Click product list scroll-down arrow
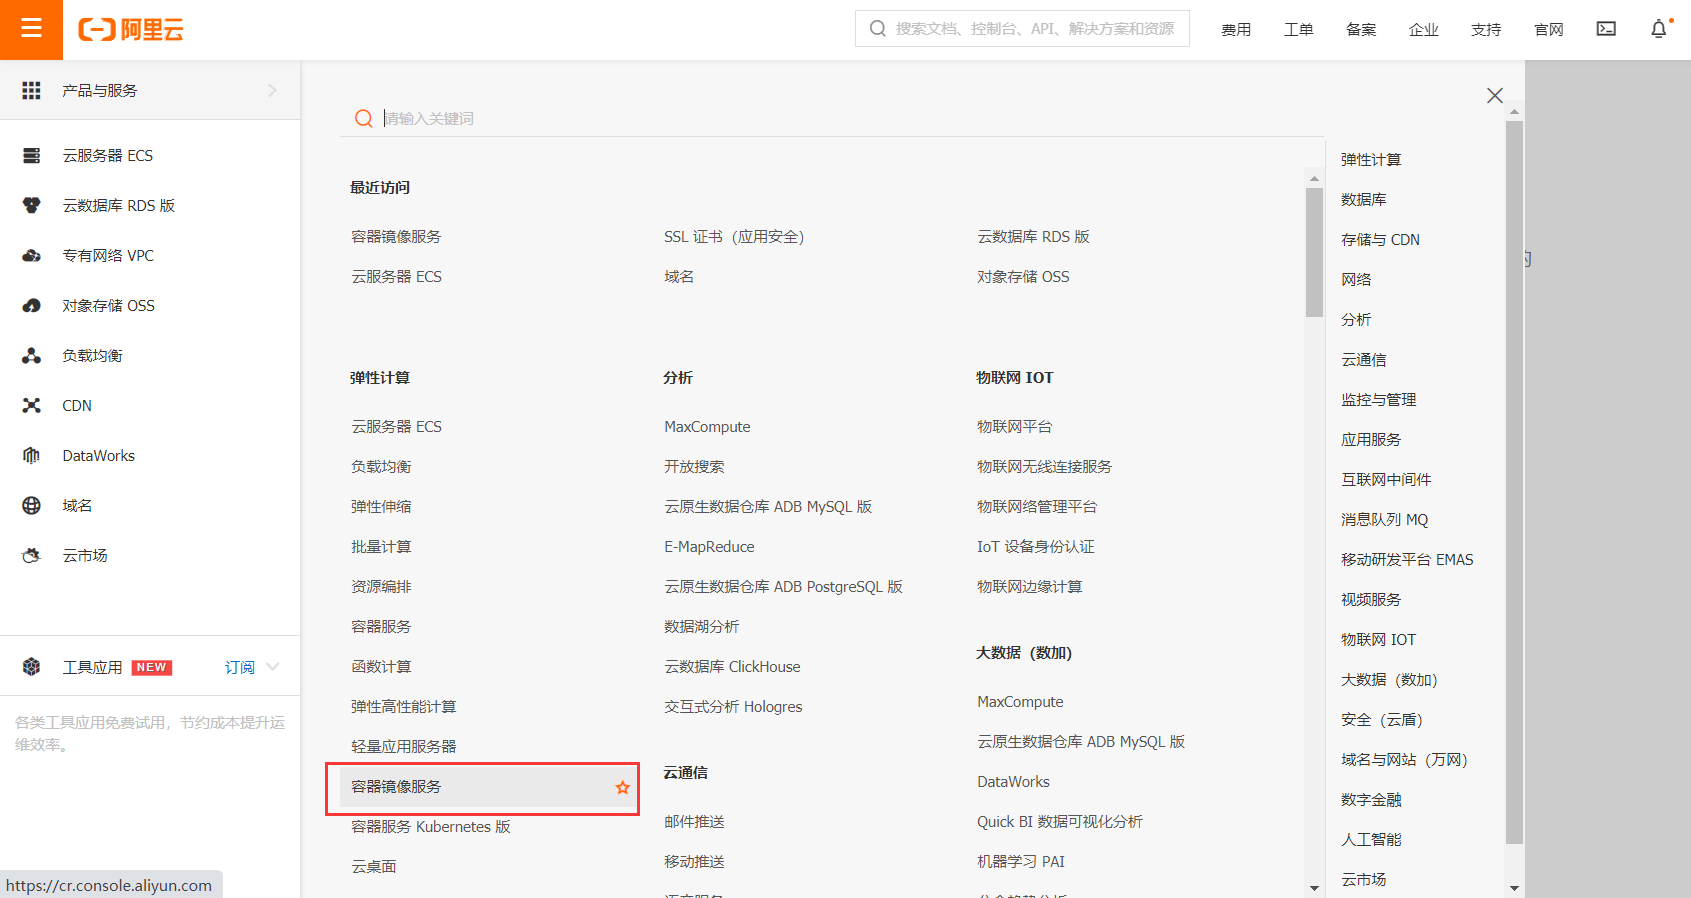 (x=1314, y=888)
